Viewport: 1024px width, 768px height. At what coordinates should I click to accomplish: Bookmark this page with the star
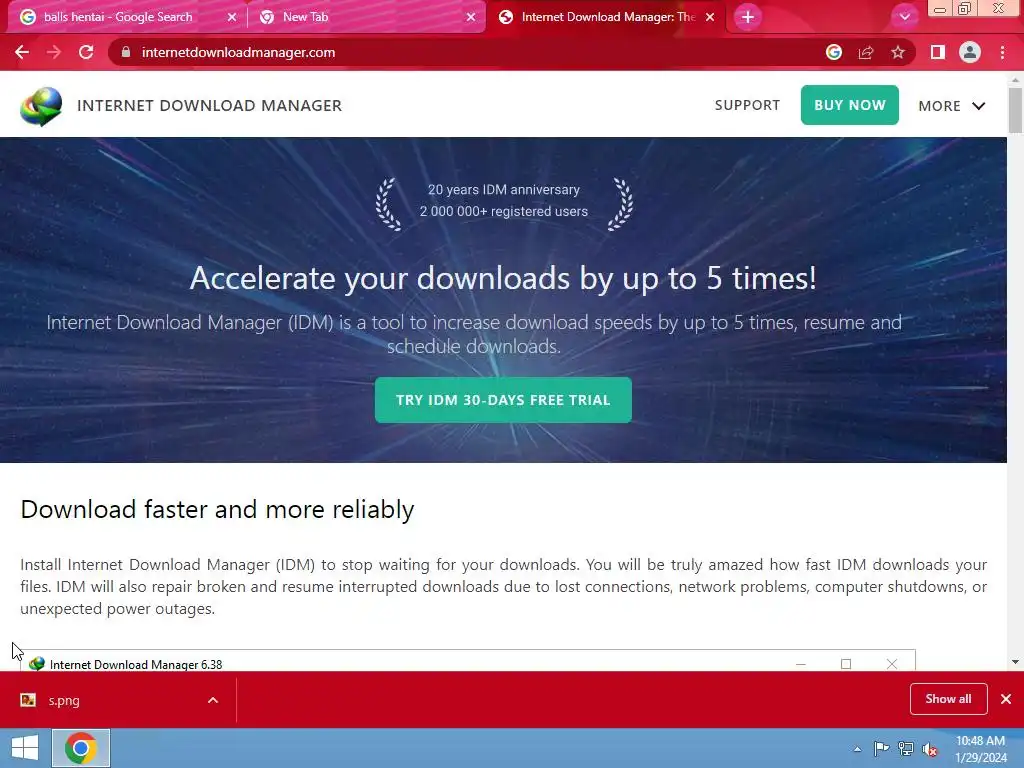coord(898,52)
